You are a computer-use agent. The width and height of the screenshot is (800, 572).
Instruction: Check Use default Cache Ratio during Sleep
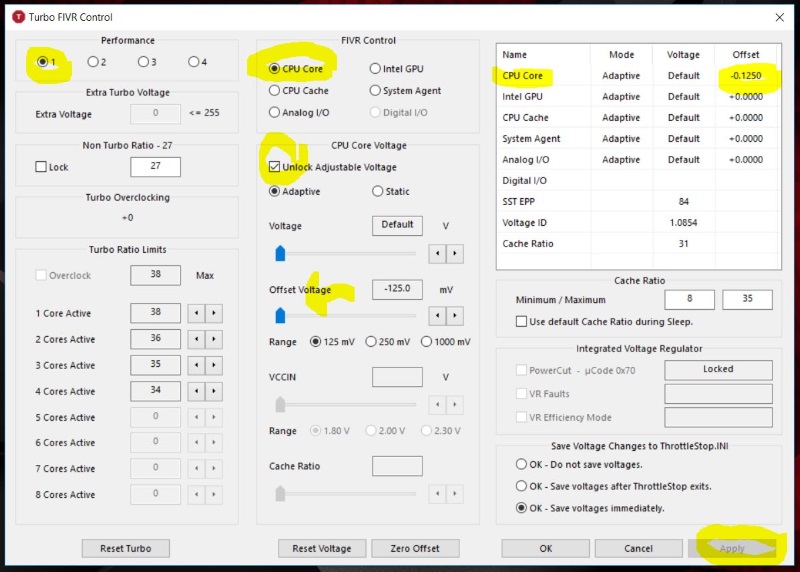[x=521, y=321]
